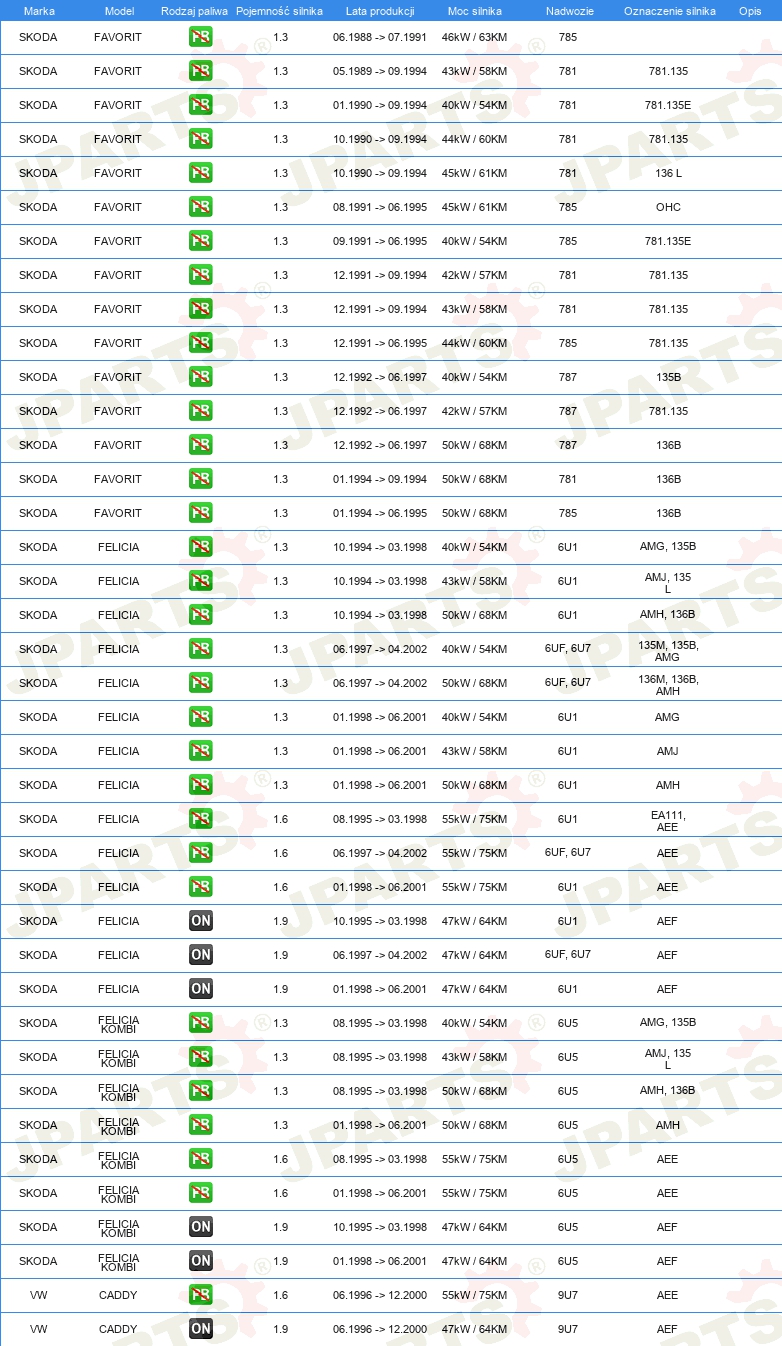Click fuel icon in FAVORIT 787 50kW row
Viewport: 782px width, 1346px height.
coord(200,446)
